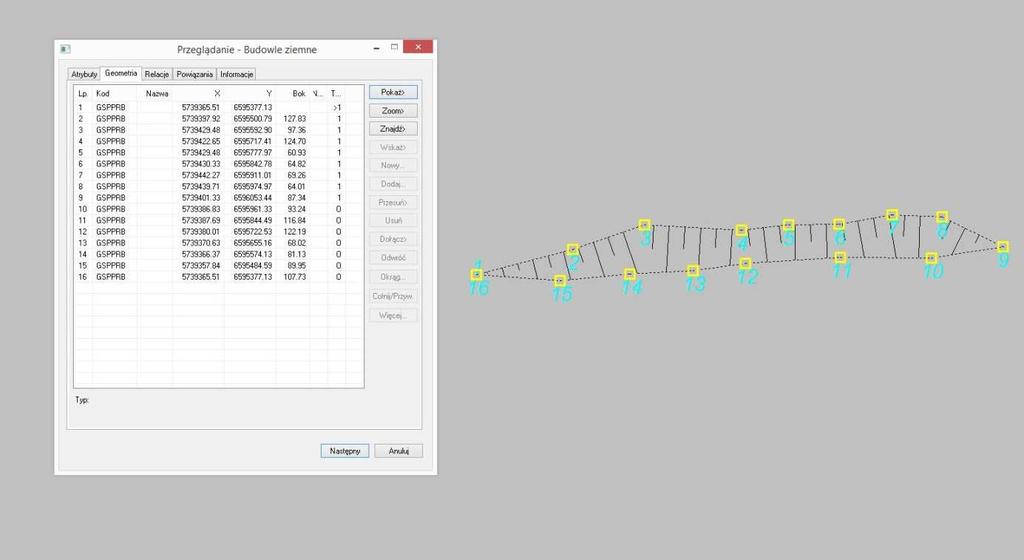Click the Bok value 127.83
This screenshot has height=560, width=1024.
coord(295,119)
